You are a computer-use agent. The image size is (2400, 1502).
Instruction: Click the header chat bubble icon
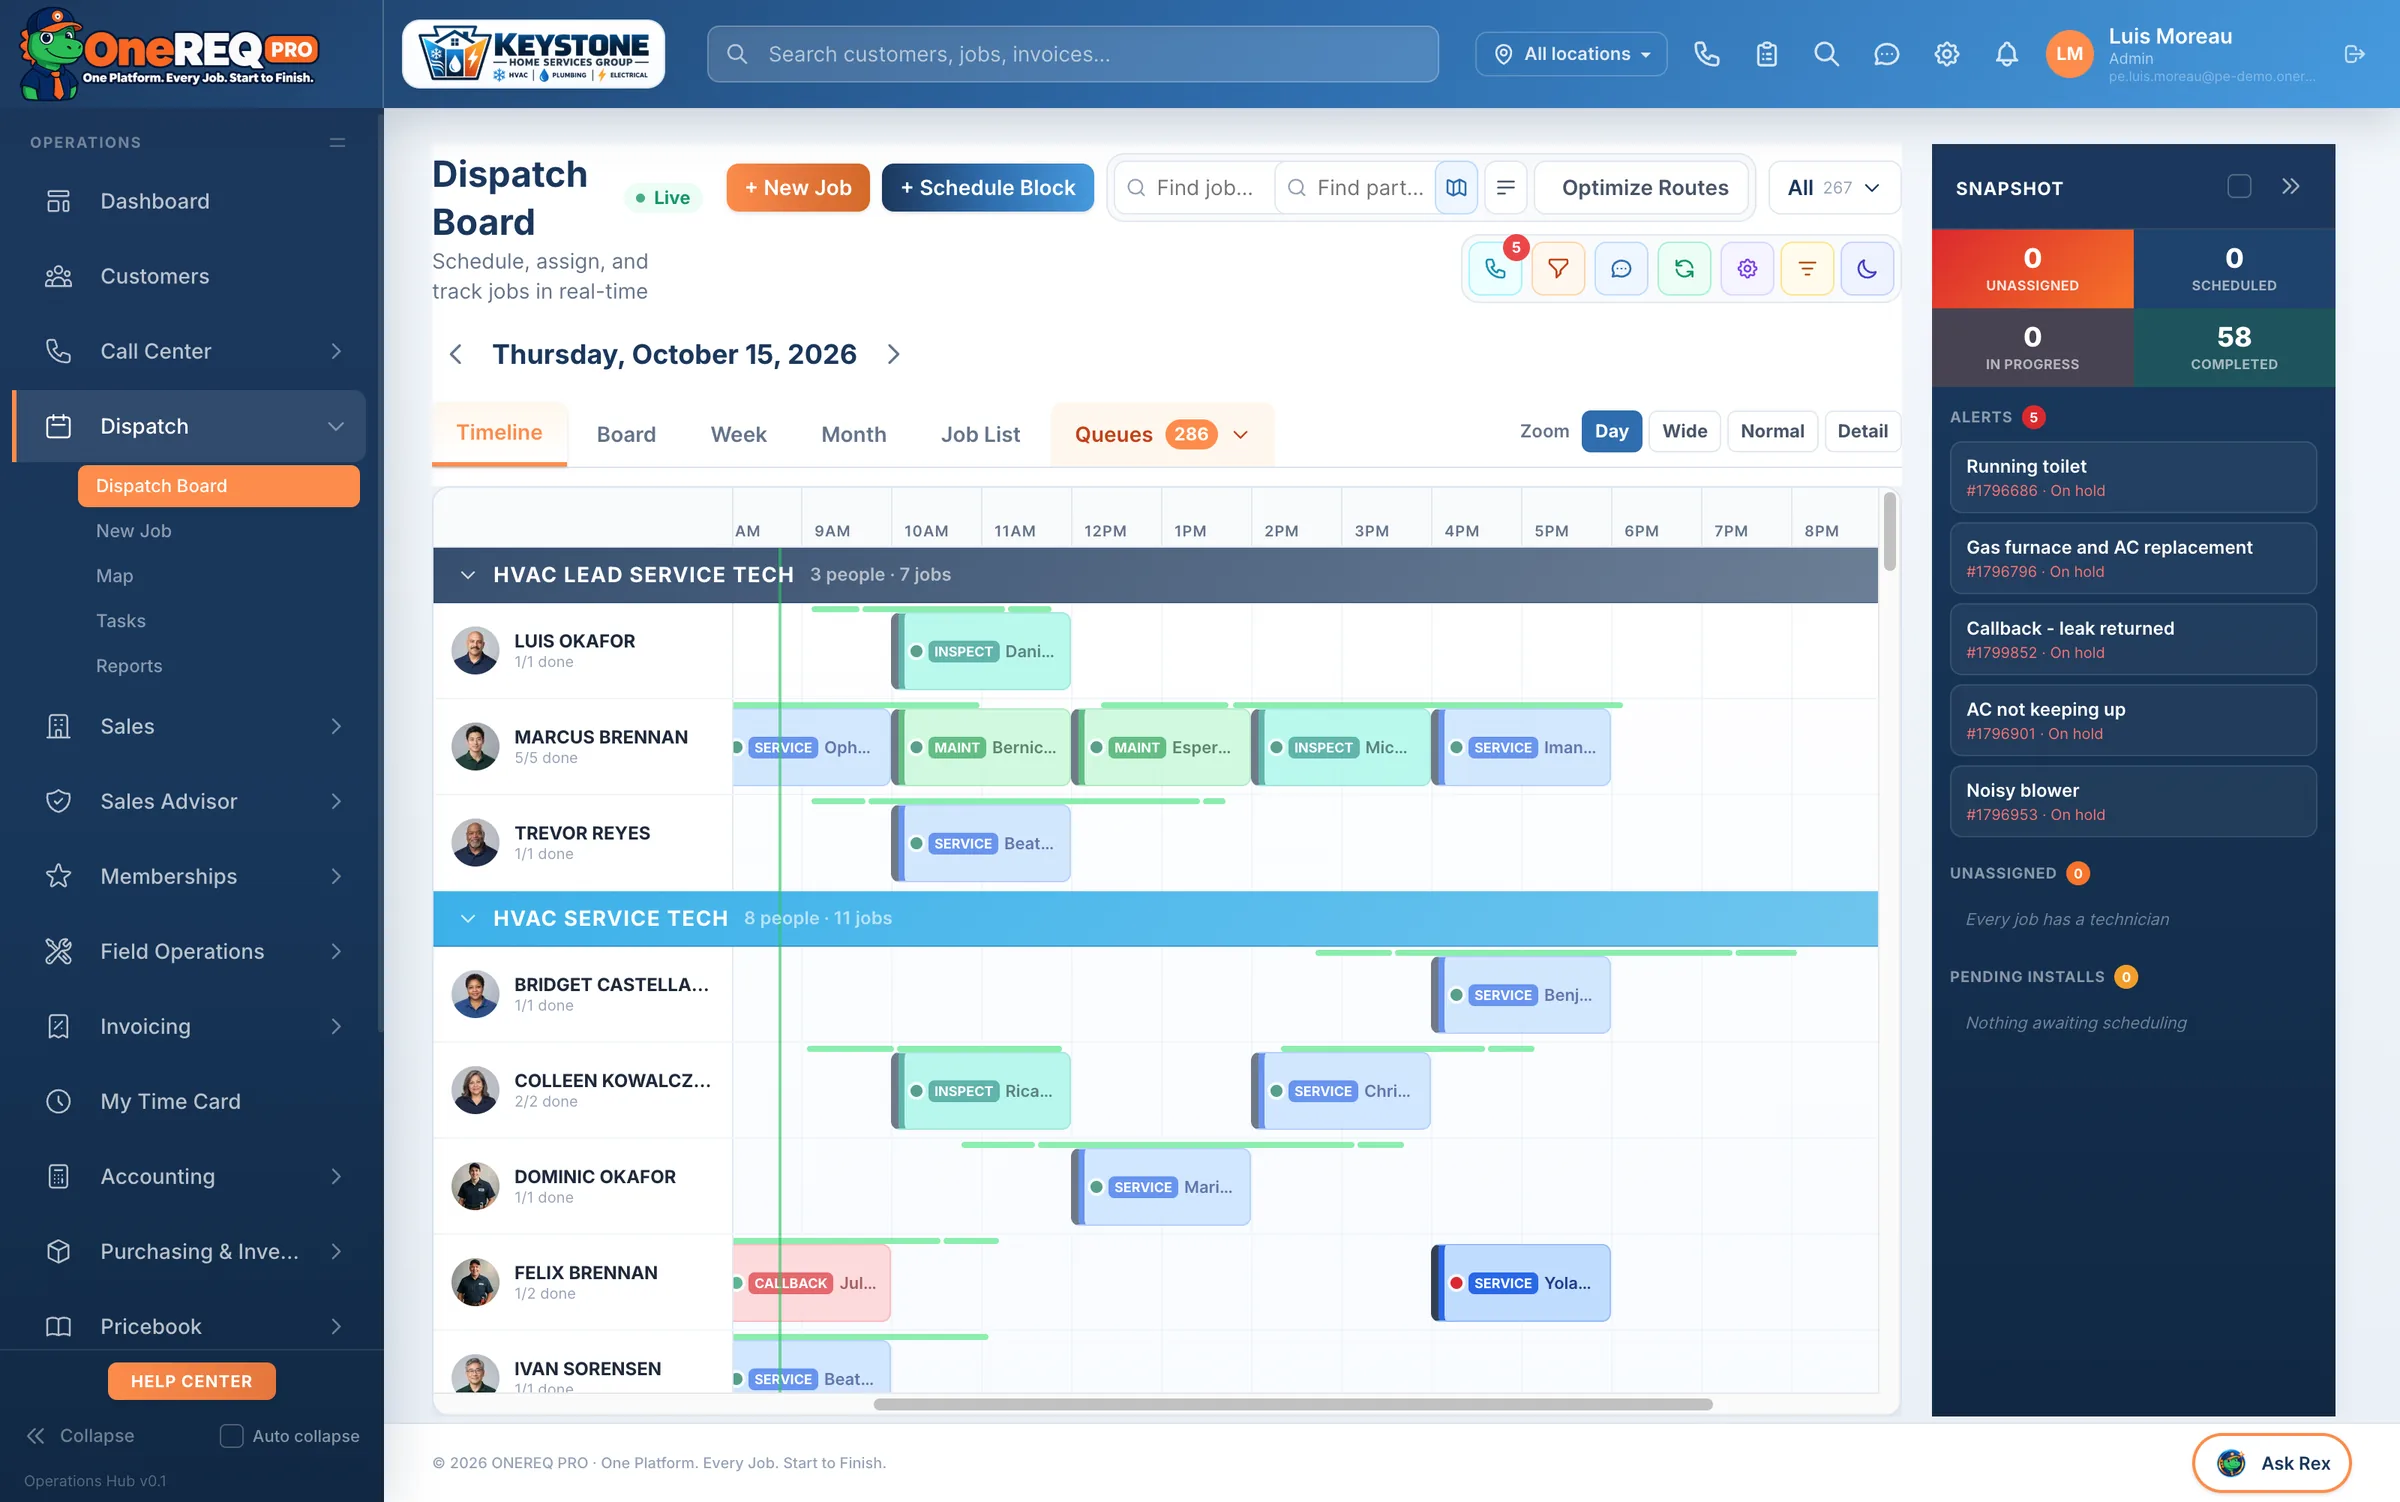1886,54
